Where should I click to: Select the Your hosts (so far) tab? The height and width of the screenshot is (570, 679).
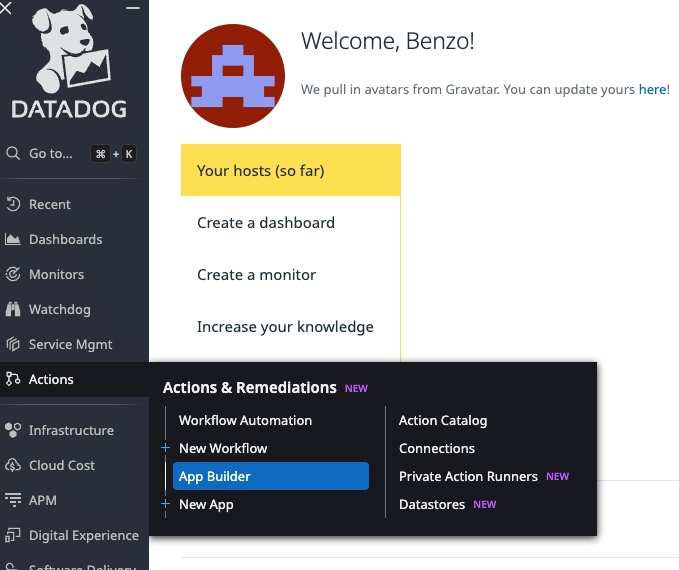[x=290, y=170]
